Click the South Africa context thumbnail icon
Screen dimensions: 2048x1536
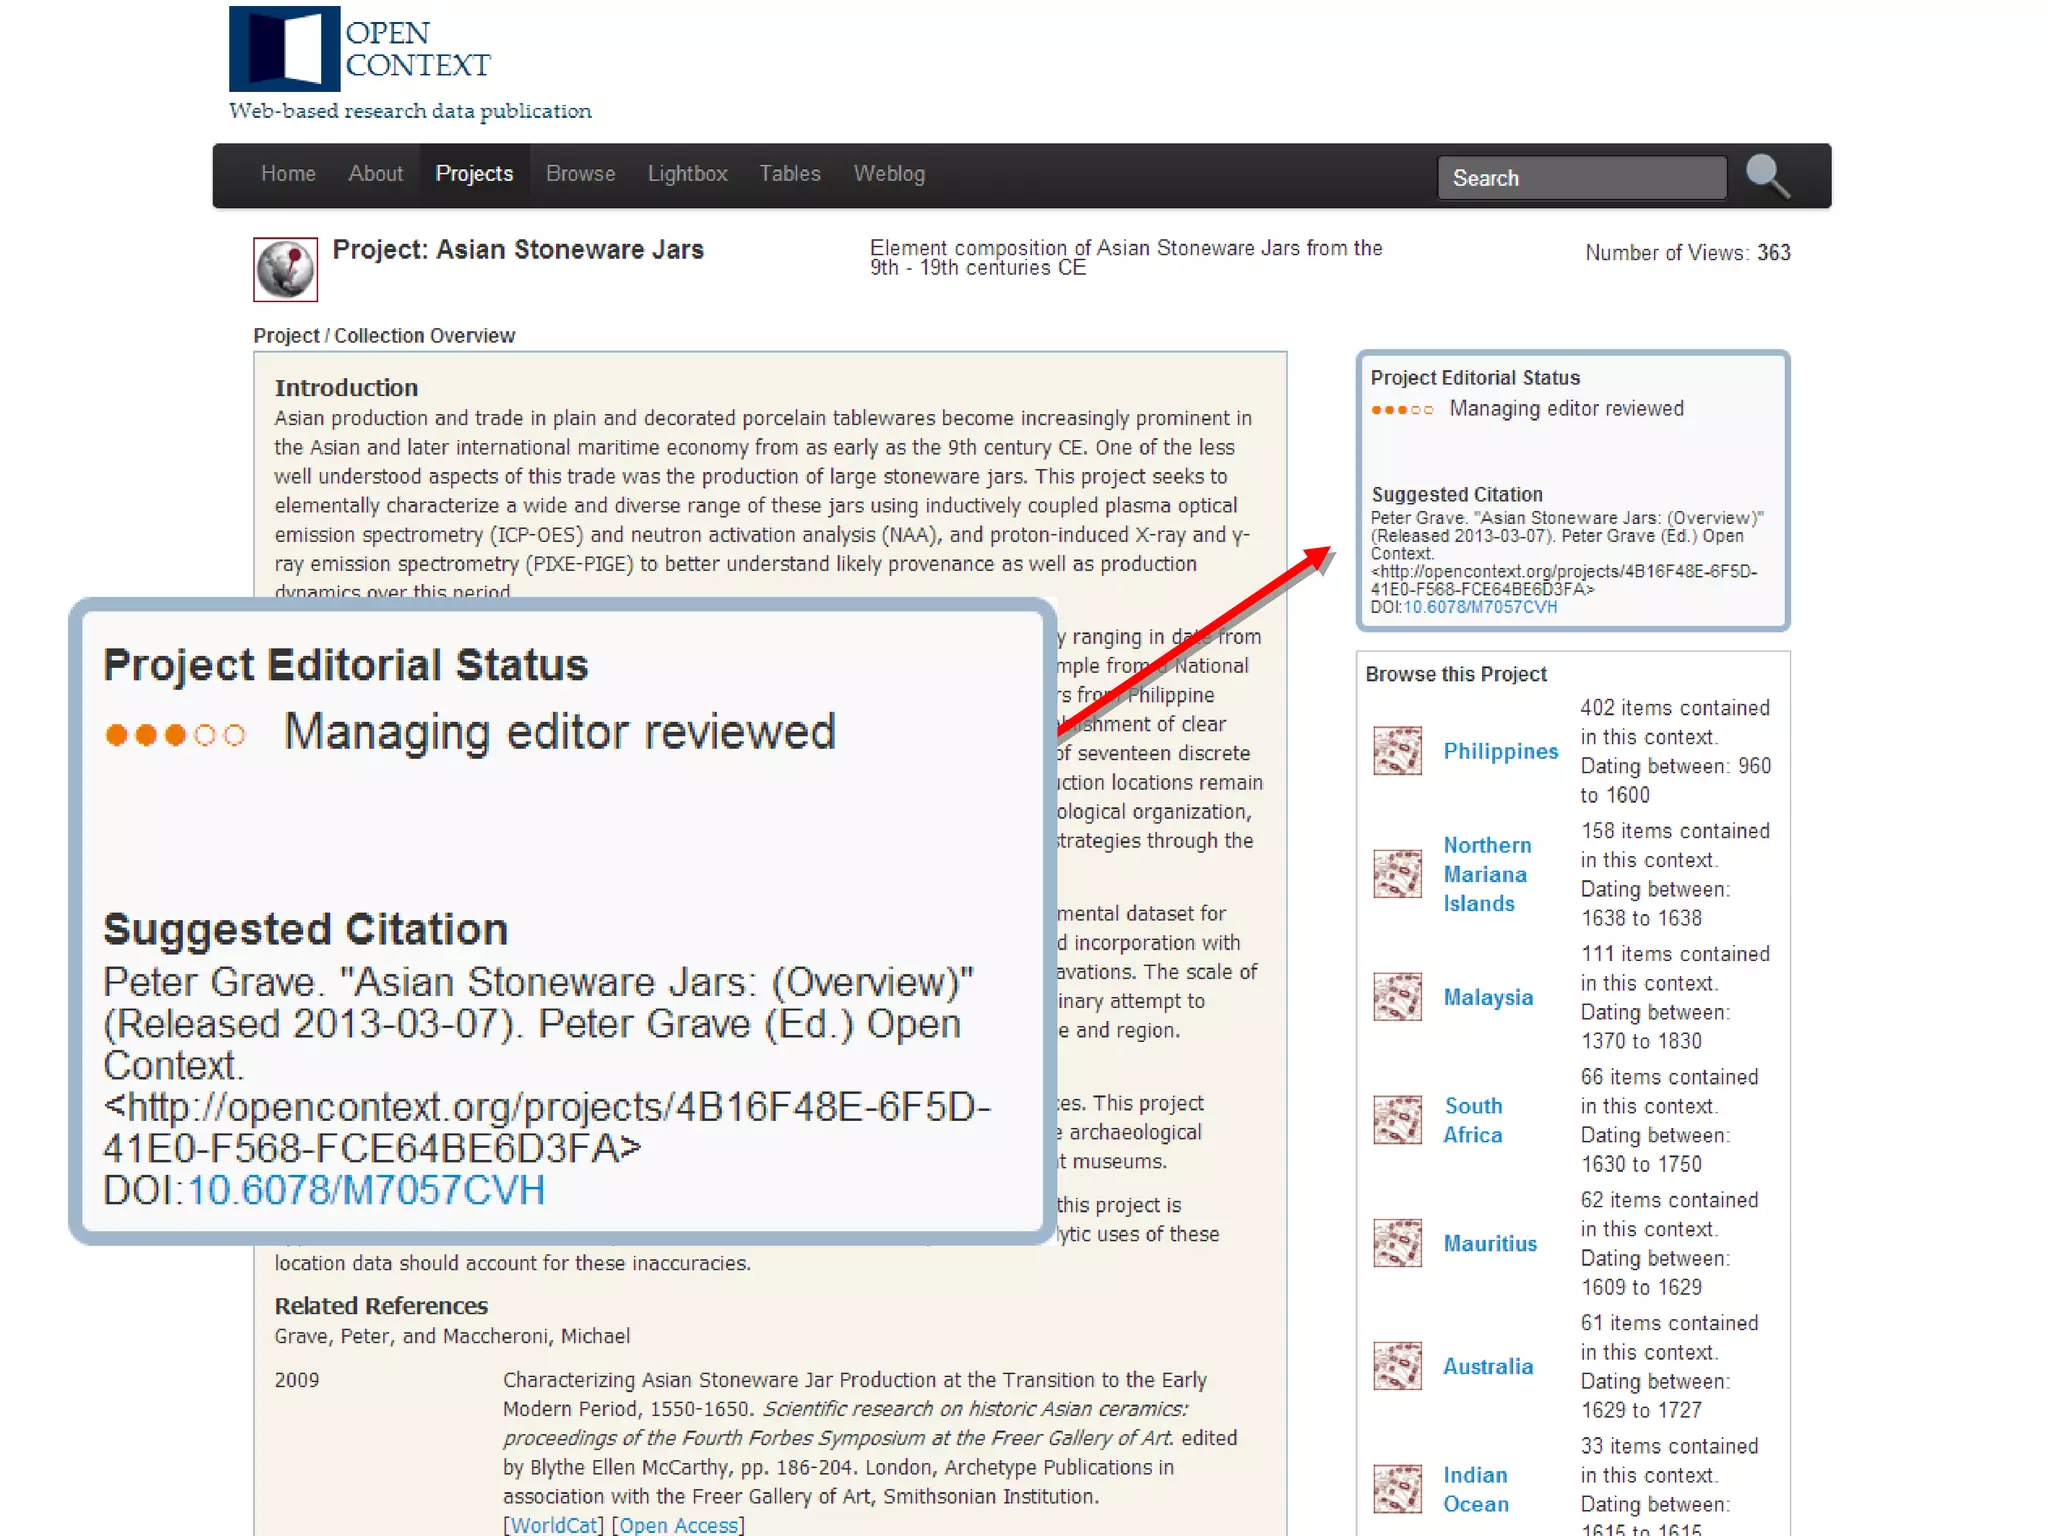point(1397,1120)
